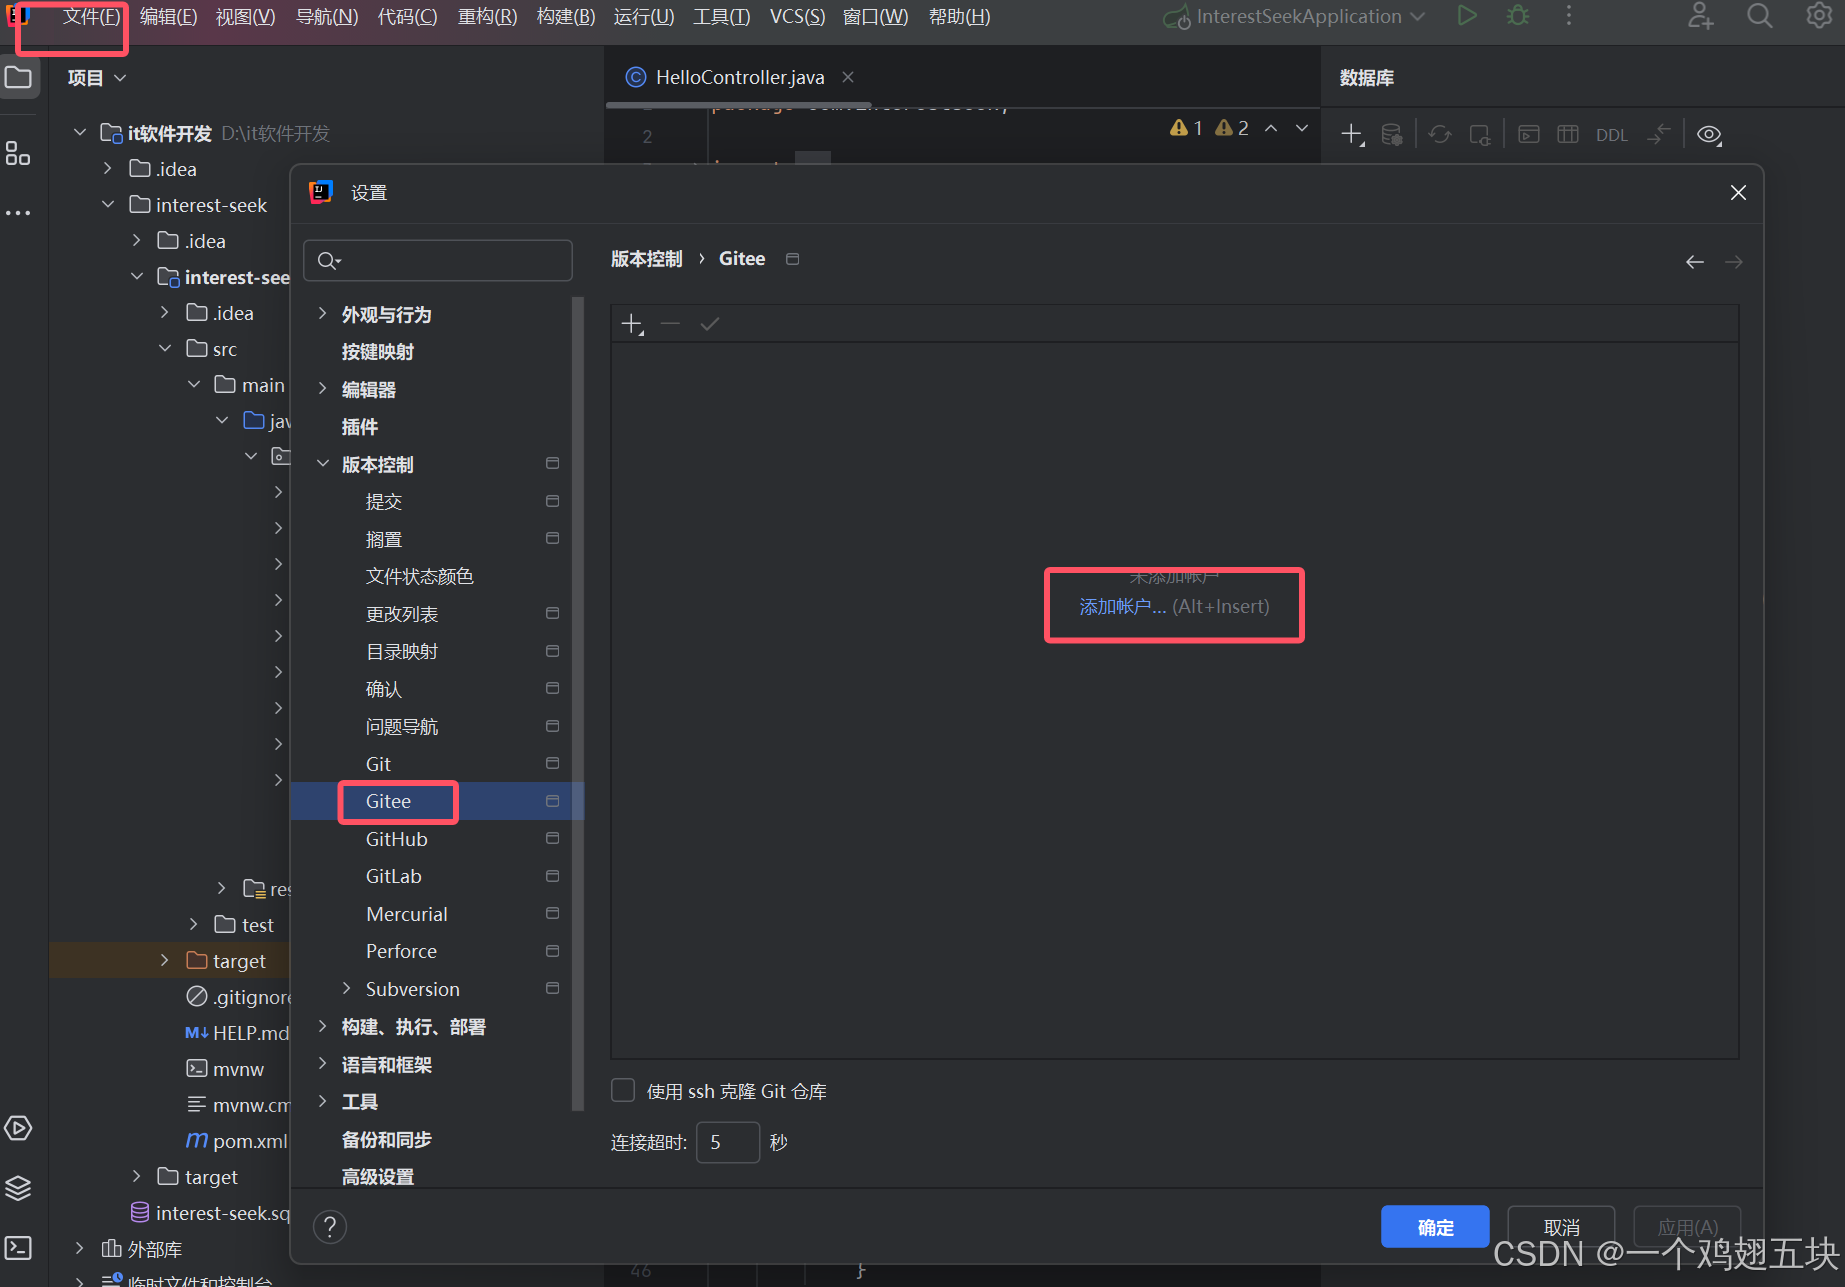Open the Services tool window icon
This screenshot has width=1845, height=1287.
click(x=18, y=1128)
